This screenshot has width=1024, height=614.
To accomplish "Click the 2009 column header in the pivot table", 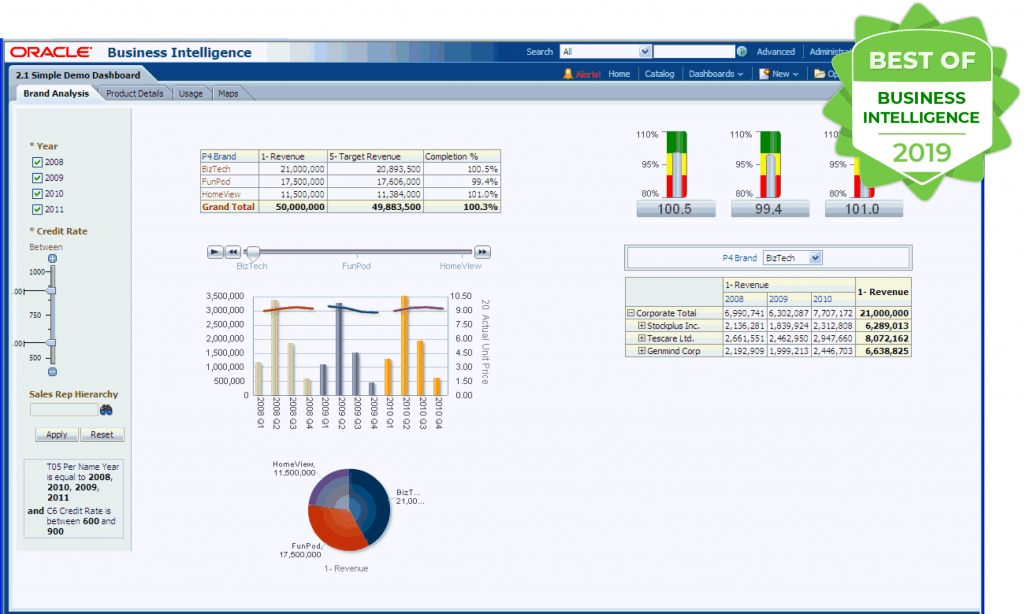I will [789, 299].
